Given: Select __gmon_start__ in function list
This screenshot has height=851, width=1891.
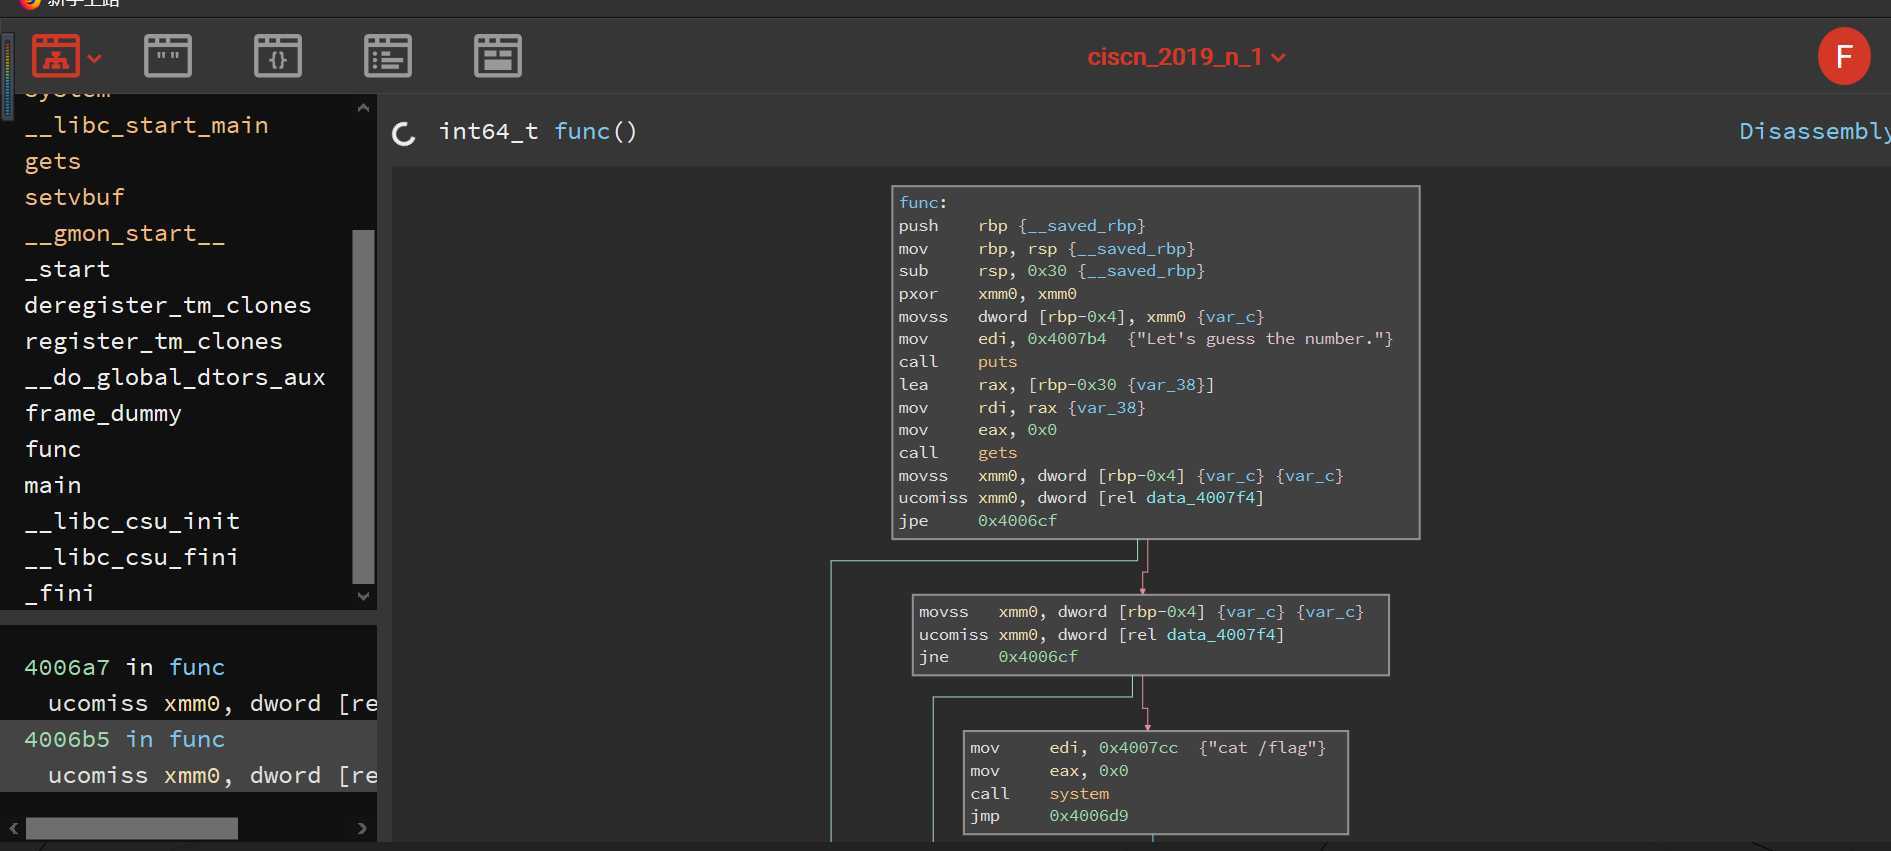Looking at the screenshot, I should point(124,233).
